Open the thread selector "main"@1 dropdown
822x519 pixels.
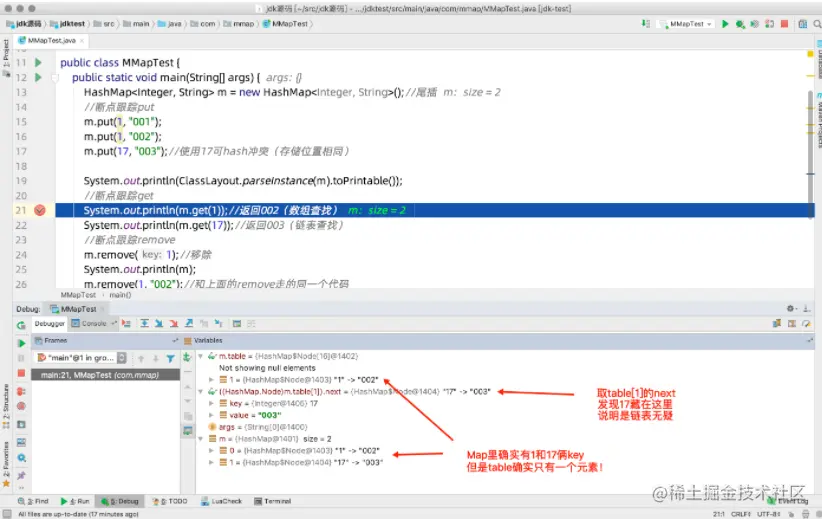(81, 358)
